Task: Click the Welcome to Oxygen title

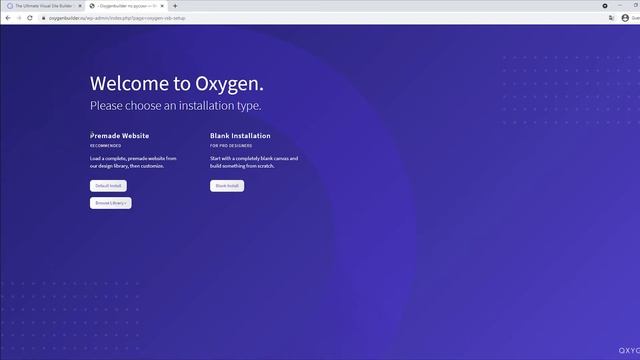Action: pyautogui.click(x=177, y=83)
